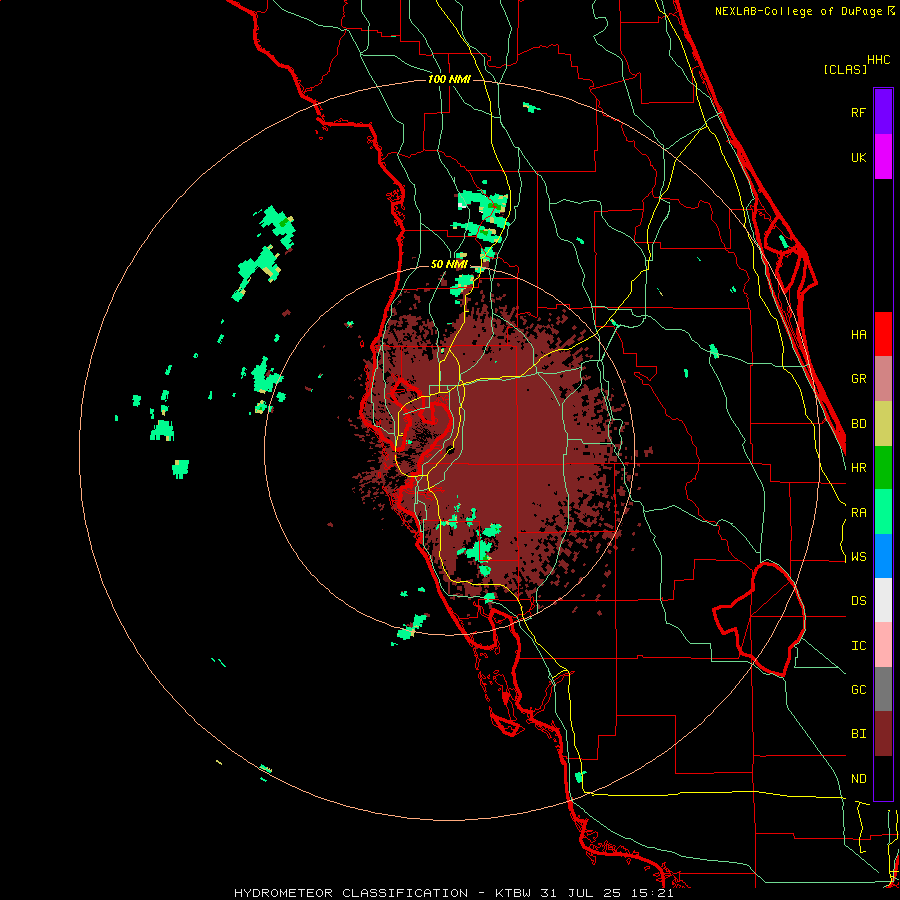Click the "WS" legend label
Viewport: 900px width, 900px height.
click(859, 557)
